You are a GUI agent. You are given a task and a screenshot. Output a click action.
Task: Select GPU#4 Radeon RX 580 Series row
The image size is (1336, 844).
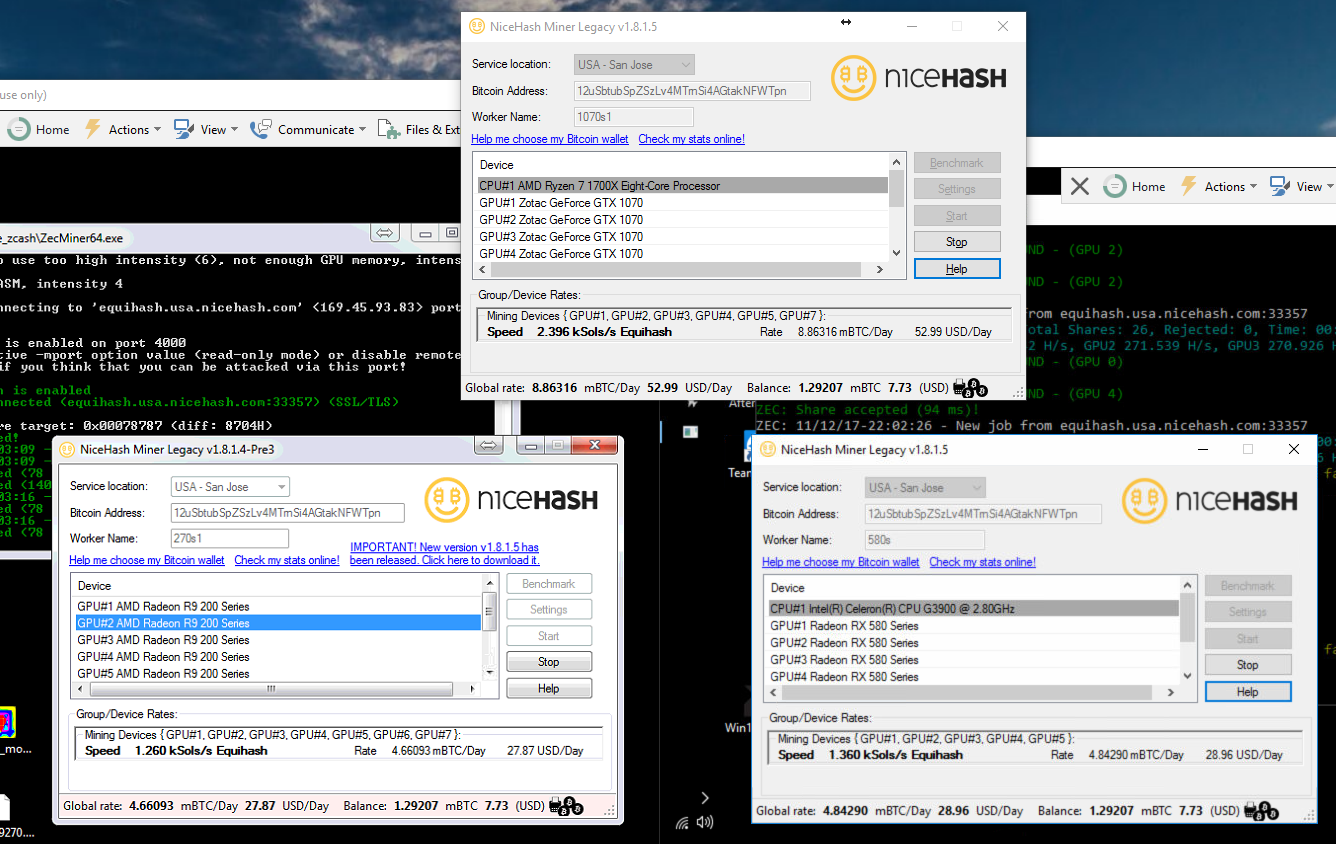point(973,676)
